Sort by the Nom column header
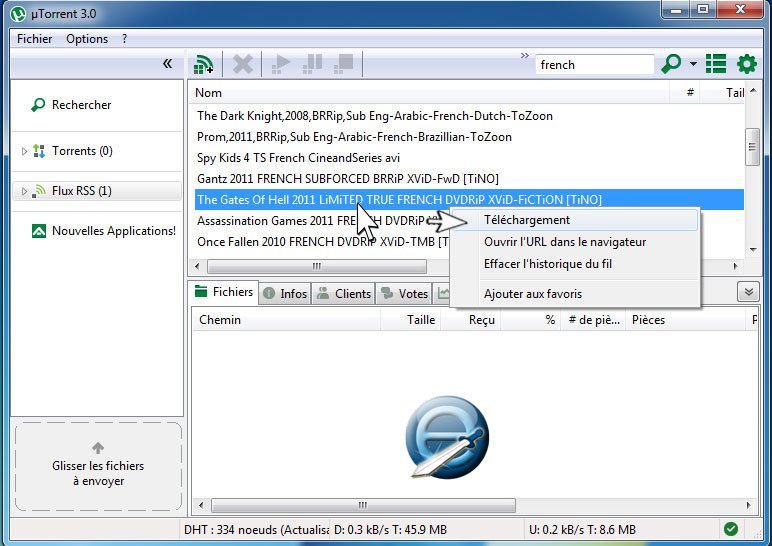Image resolution: width=772 pixels, height=546 pixels. 428,93
